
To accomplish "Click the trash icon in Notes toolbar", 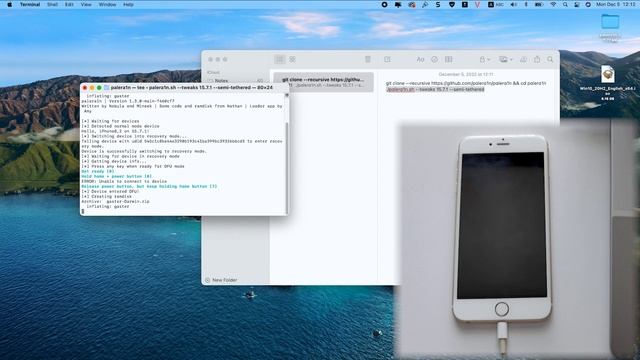I will click(x=368, y=60).
